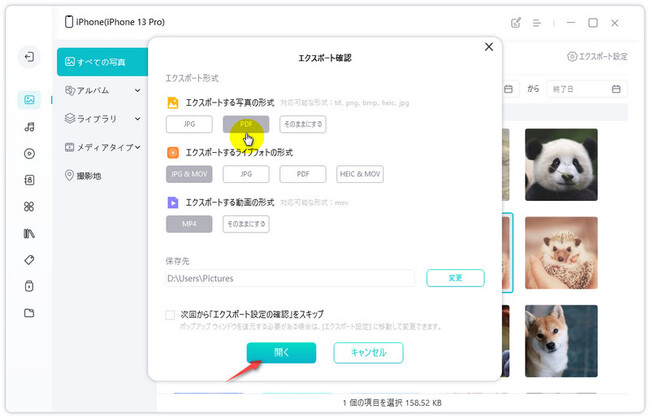Screen dimensions: 650x418
Task: Open the hamburger menu in title bar
Action: click(537, 22)
